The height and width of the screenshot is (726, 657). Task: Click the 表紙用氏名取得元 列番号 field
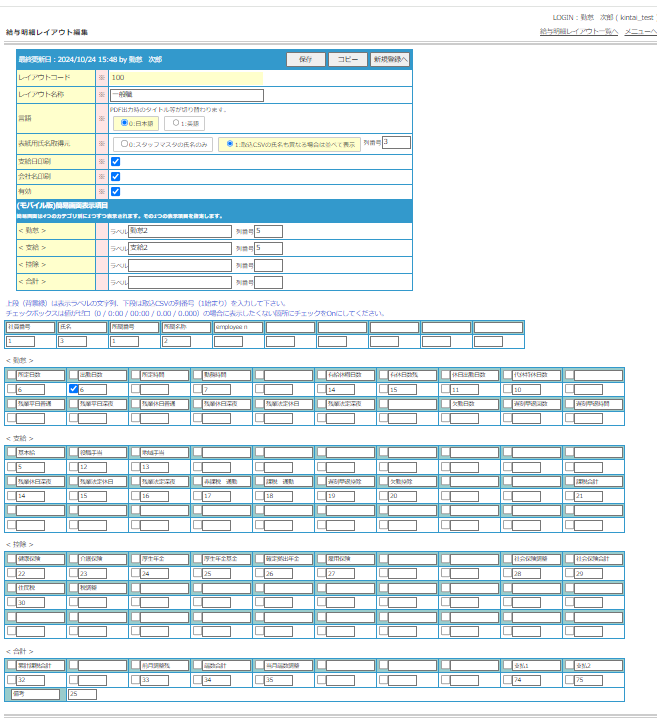396,142
